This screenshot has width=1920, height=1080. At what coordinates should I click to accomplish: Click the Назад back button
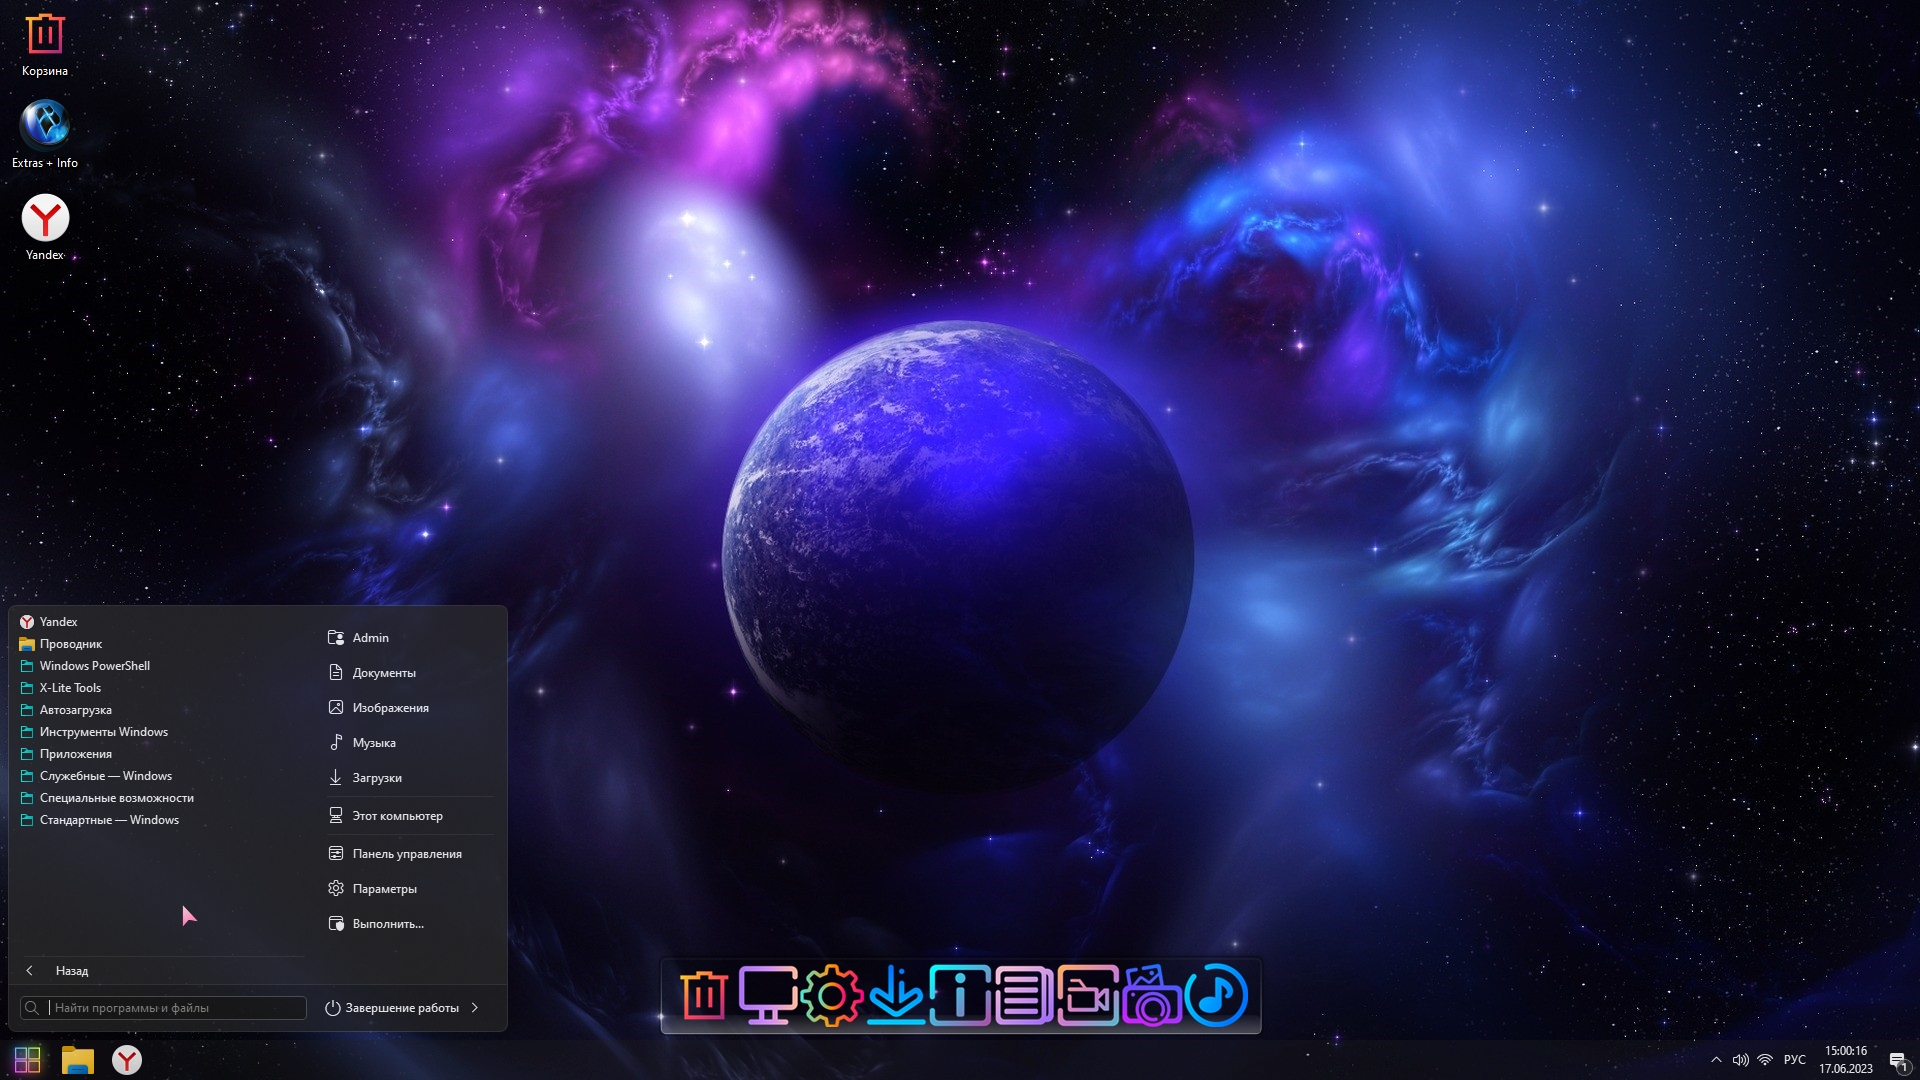tap(70, 971)
